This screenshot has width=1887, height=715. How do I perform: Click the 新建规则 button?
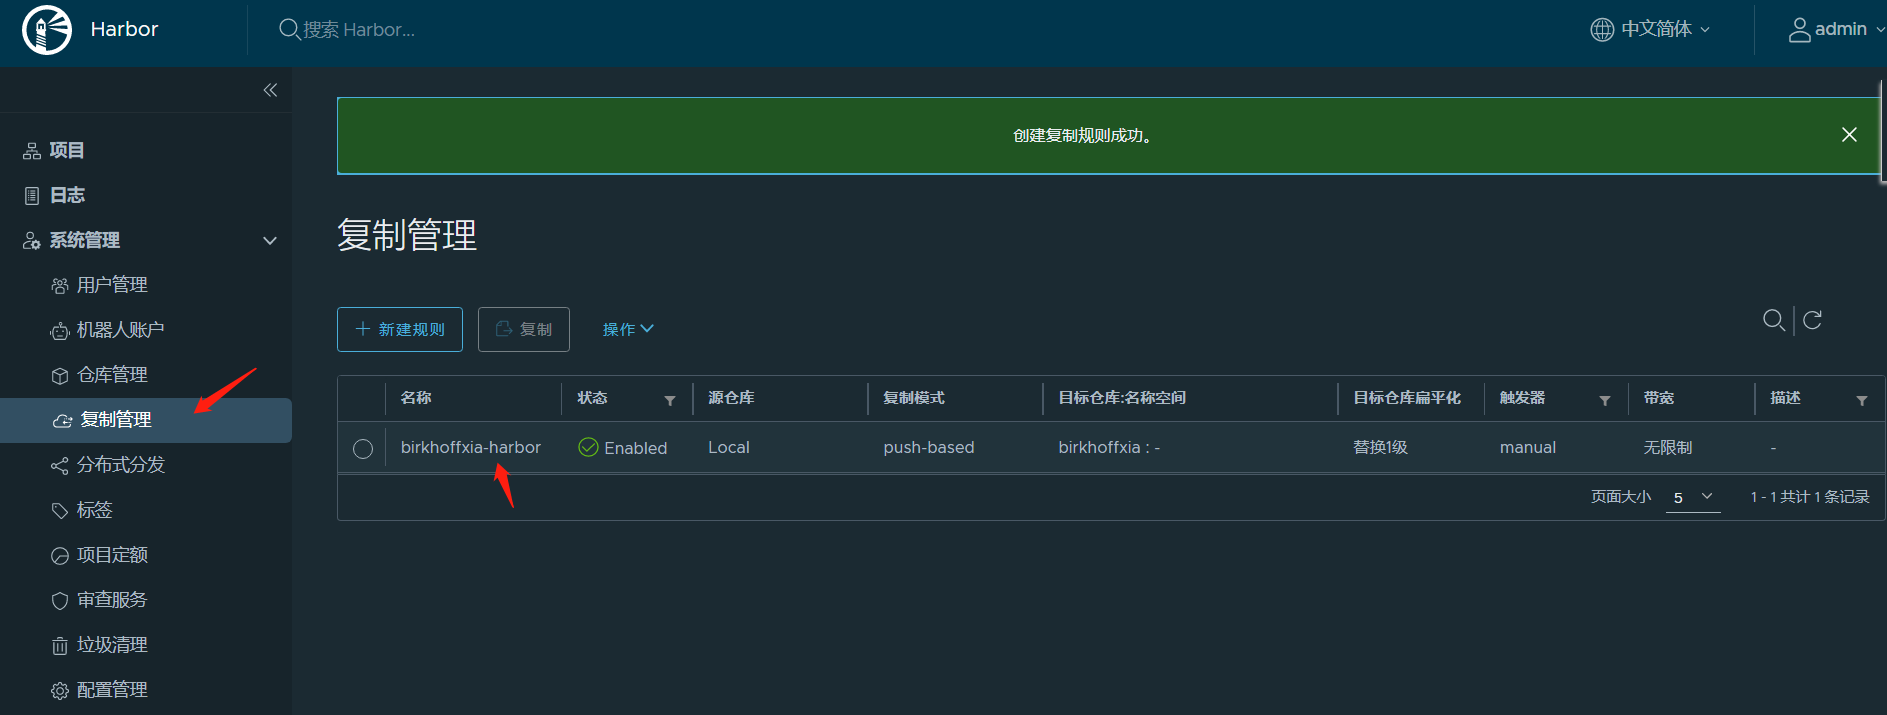click(x=400, y=329)
